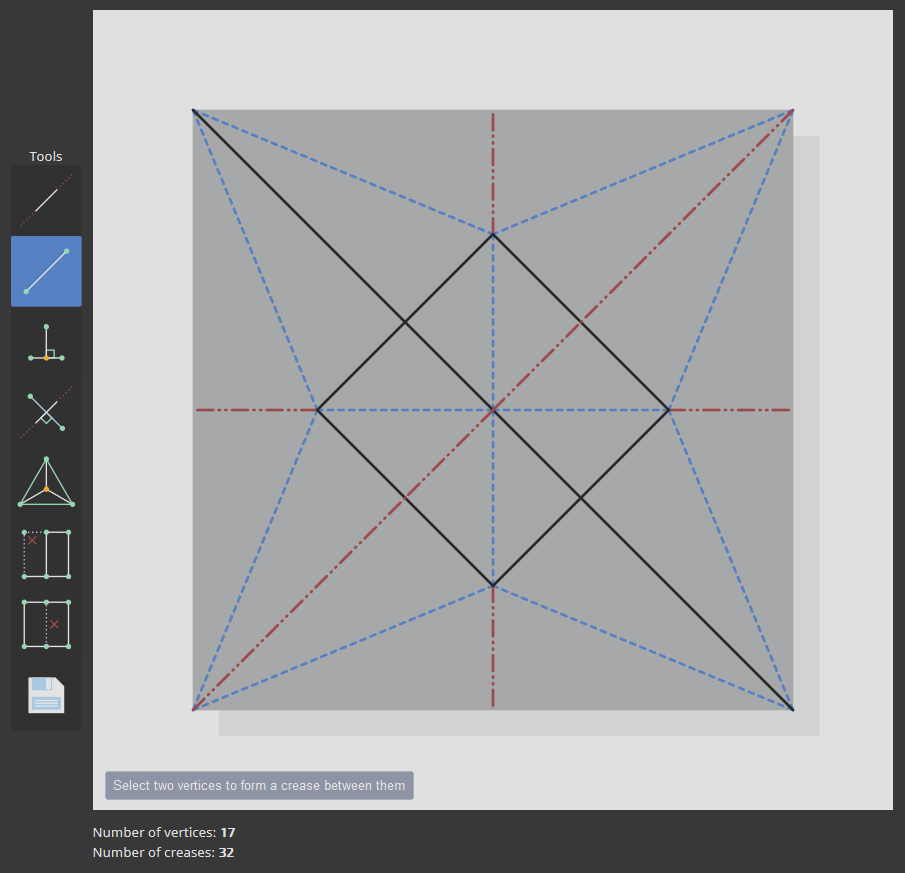Click the floppy disk save icon
Screen dimensions: 905x873
[46, 695]
